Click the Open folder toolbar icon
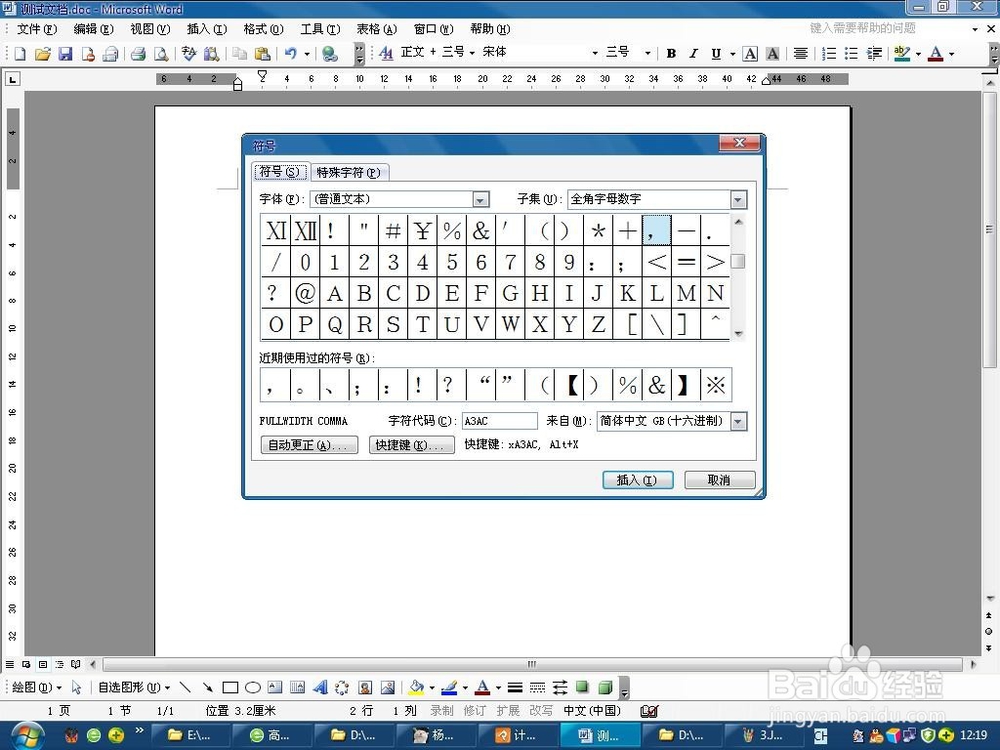This screenshot has width=1000, height=750. [x=43, y=54]
